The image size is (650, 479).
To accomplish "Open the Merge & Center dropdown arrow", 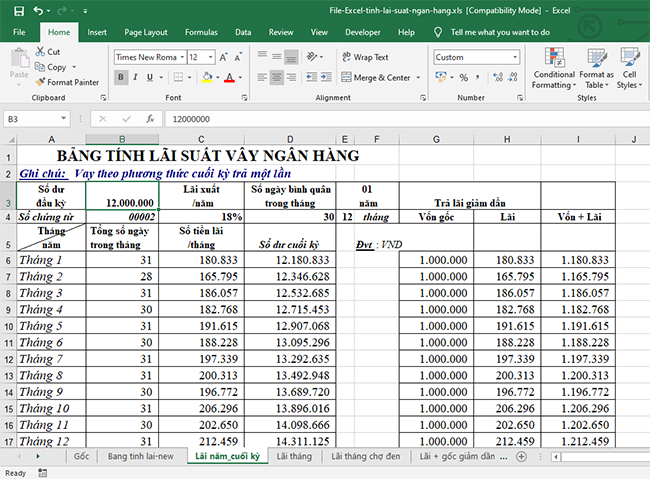I will [x=417, y=77].
